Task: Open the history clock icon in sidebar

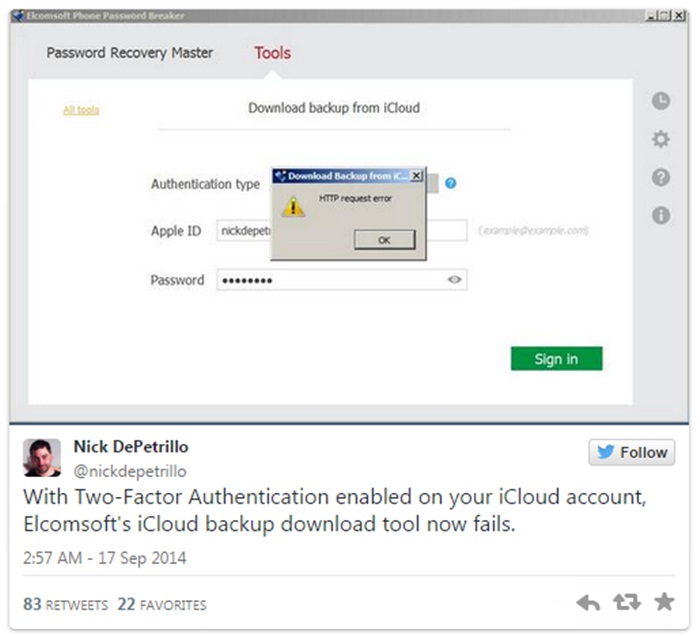Action: click(661, 101)
